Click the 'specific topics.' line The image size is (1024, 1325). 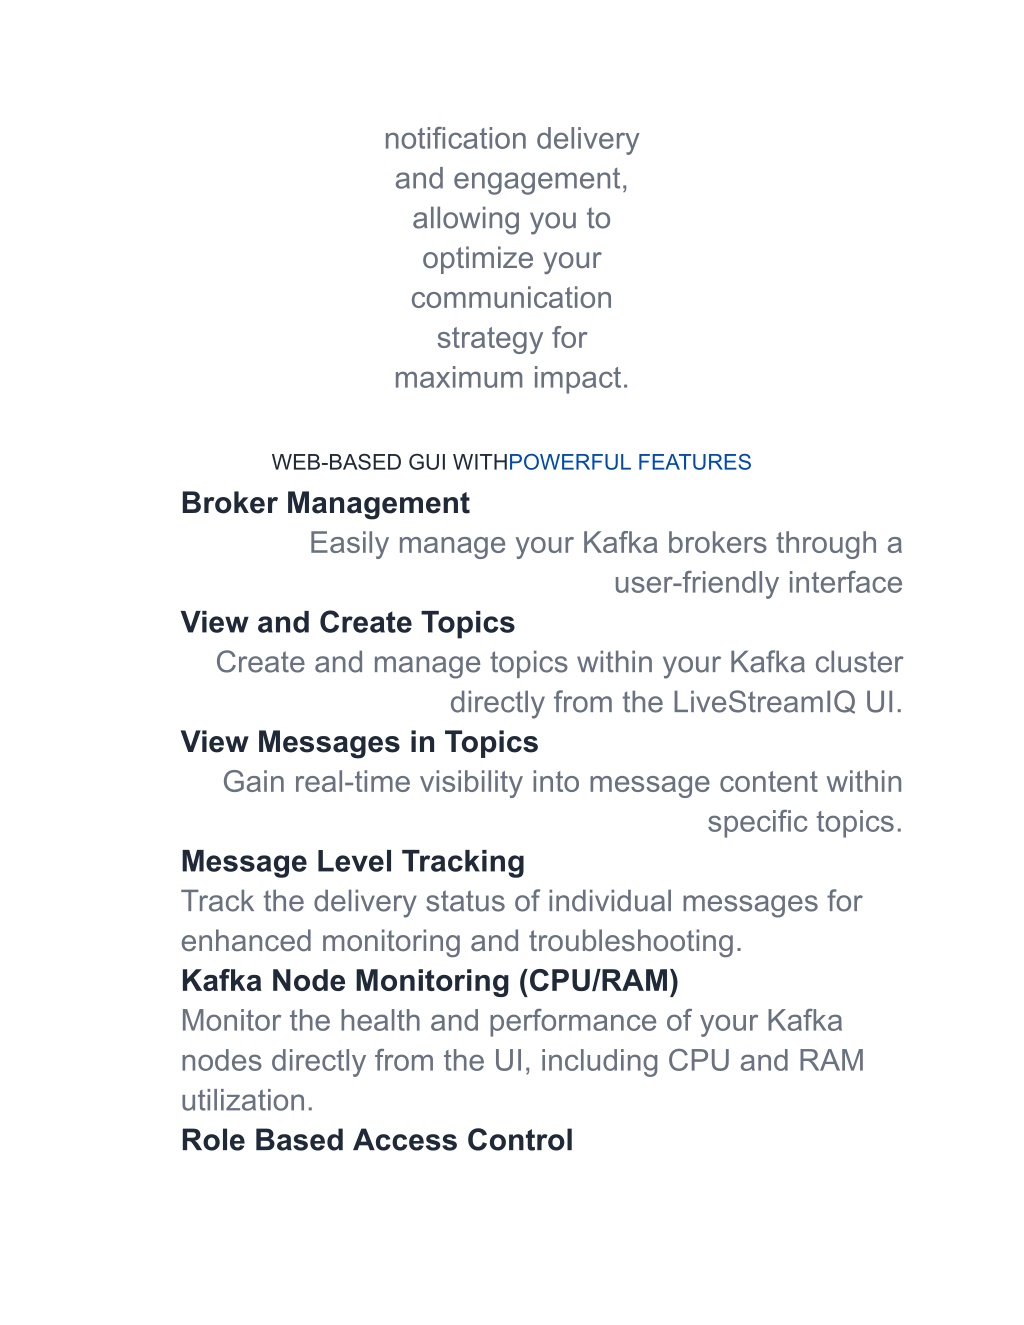(x=805, y=822)
